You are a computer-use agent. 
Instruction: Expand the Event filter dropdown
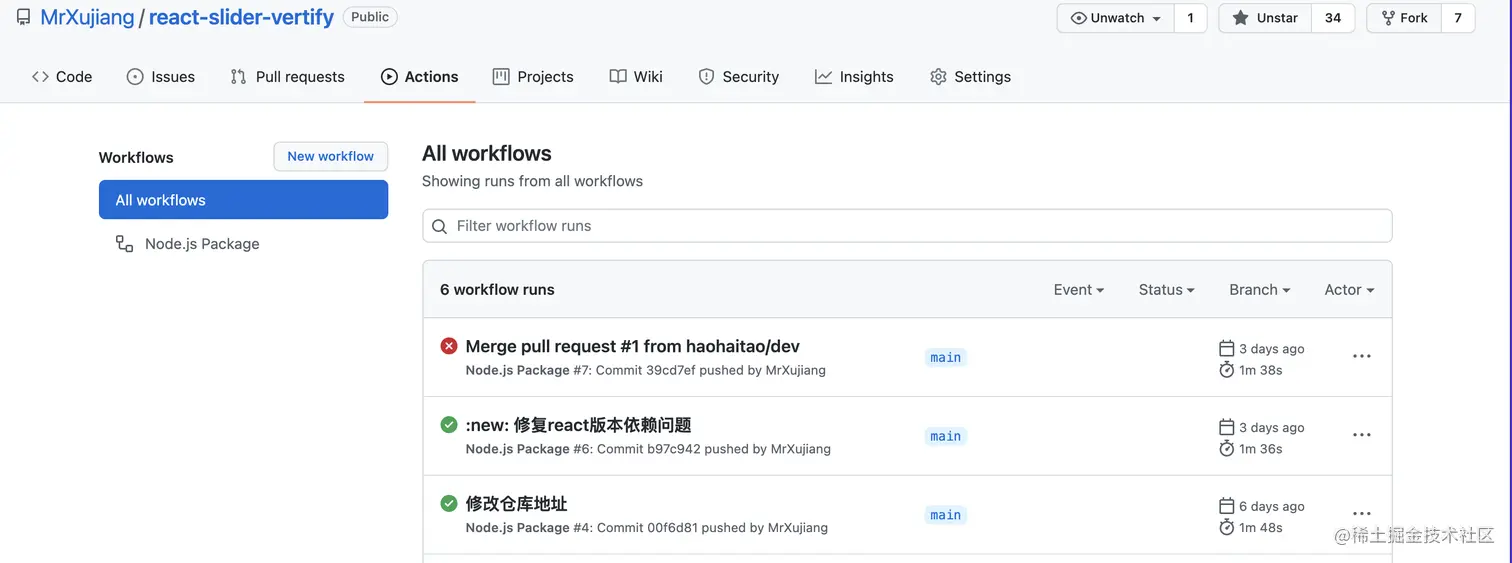[1079, 290]
